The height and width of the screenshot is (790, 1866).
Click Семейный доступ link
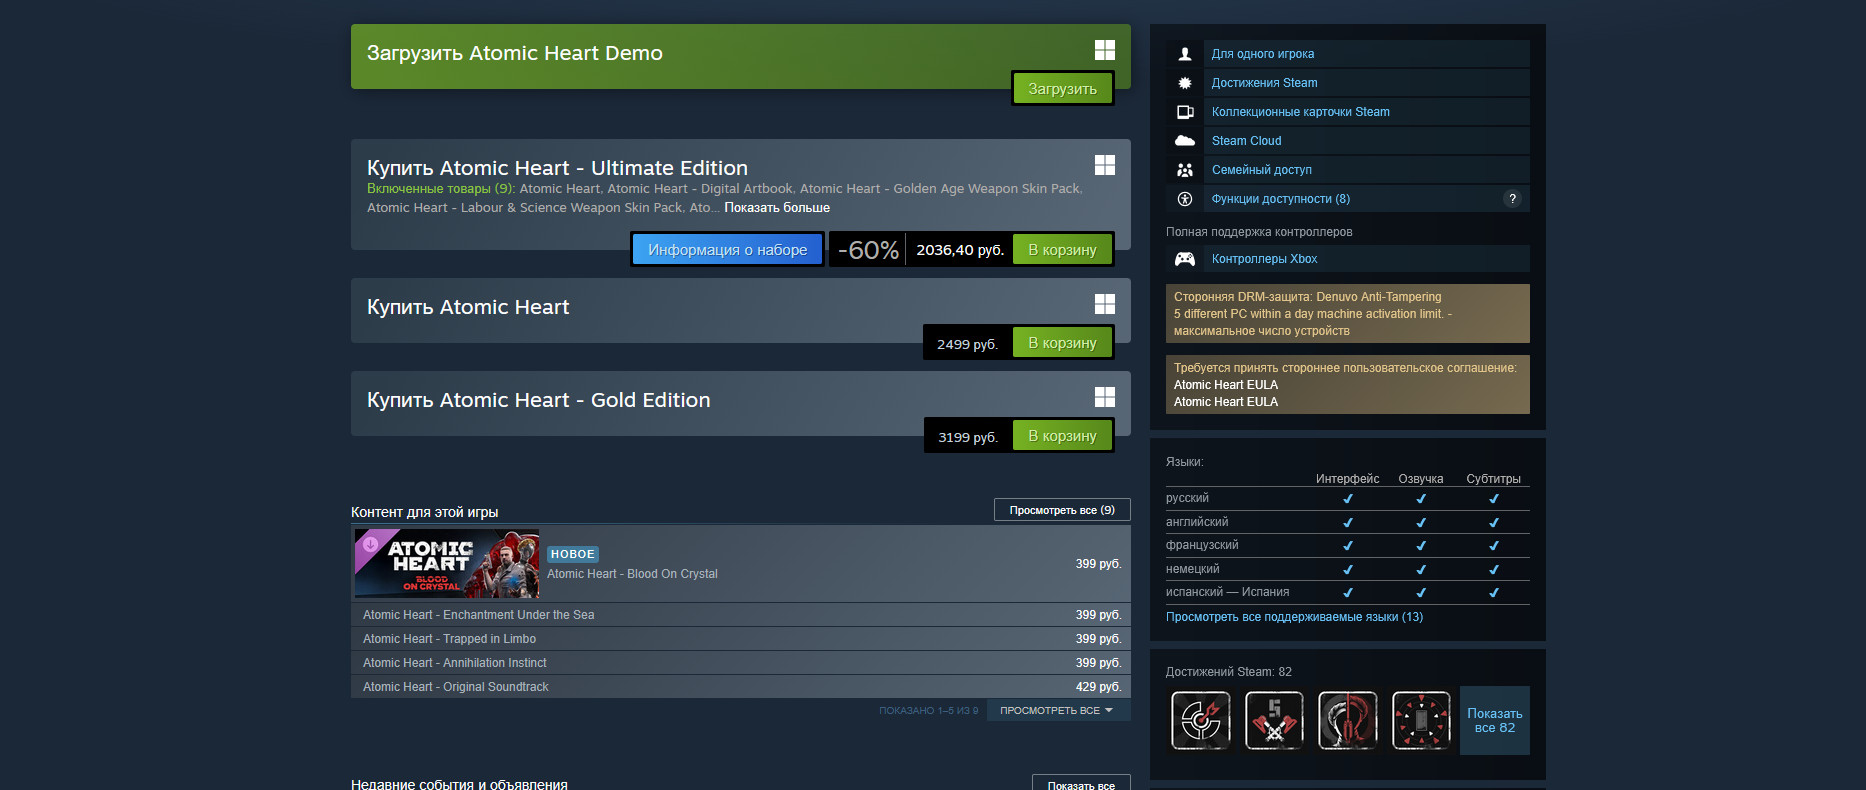[x=1261, y=170]
